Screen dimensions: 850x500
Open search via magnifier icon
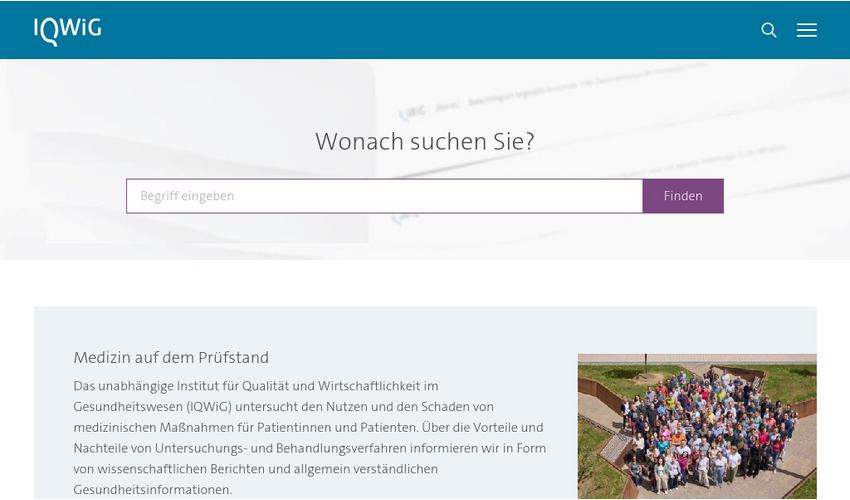[x=769, y=30]
